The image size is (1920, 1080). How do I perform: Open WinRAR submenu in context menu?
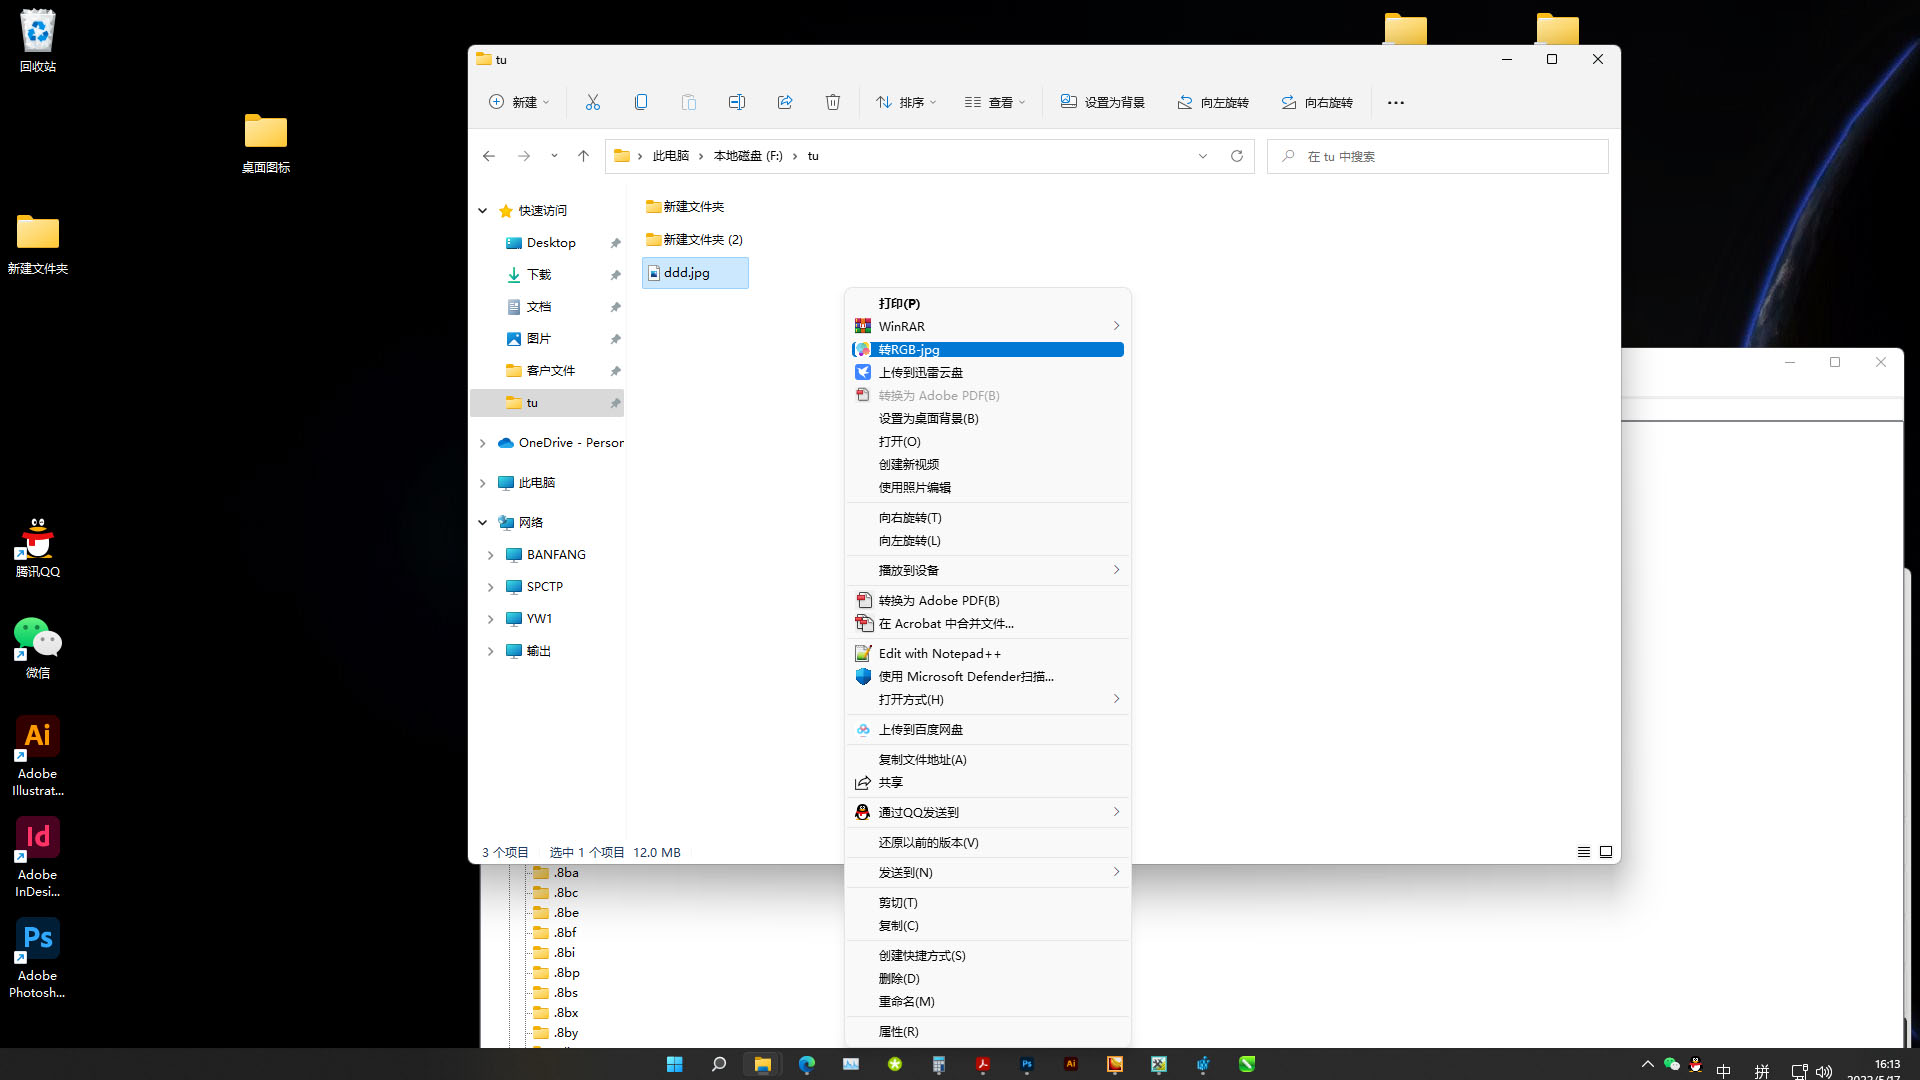[988, 327]
